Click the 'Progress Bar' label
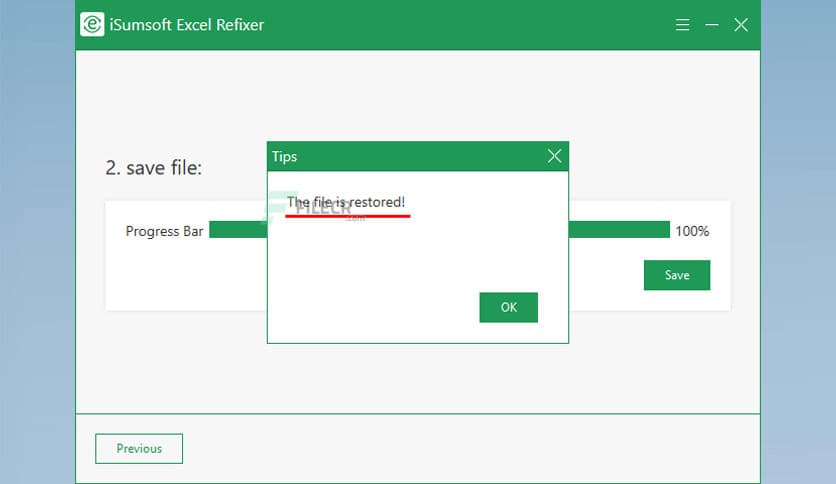The width and height of the screenshot is (836, 484). pos(164,231)
